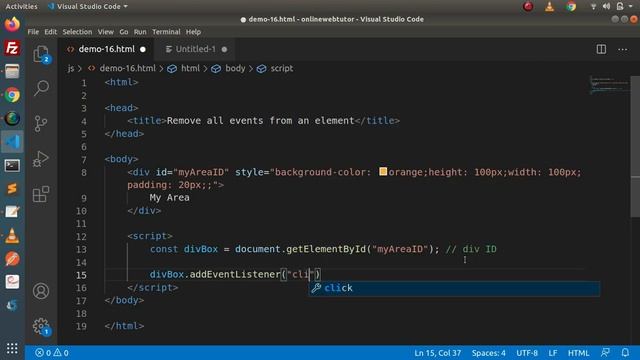Click HTML language mode in status bar
The height and width of the screenshot is (360, 640).
click(x=578, y=353)
